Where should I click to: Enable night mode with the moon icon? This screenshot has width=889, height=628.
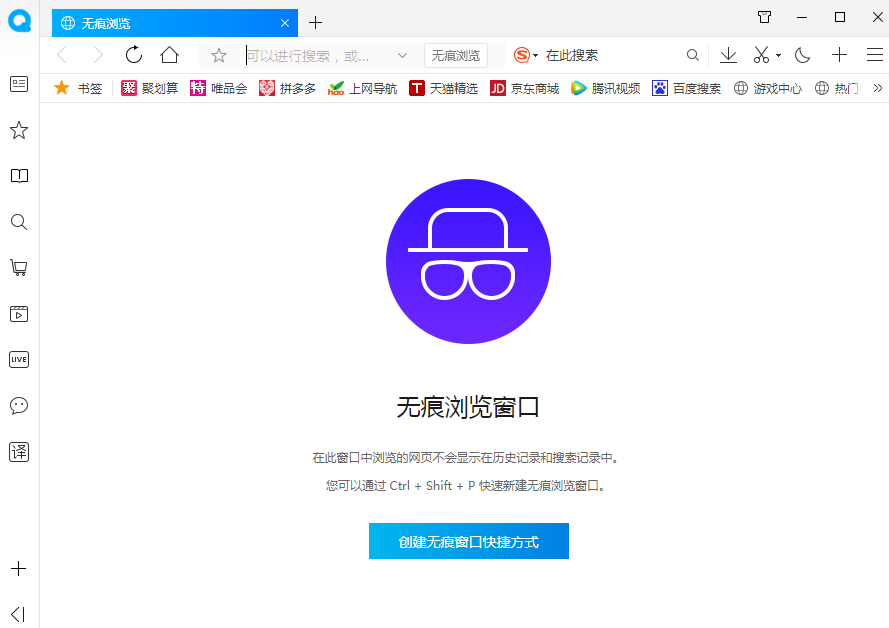802,54
